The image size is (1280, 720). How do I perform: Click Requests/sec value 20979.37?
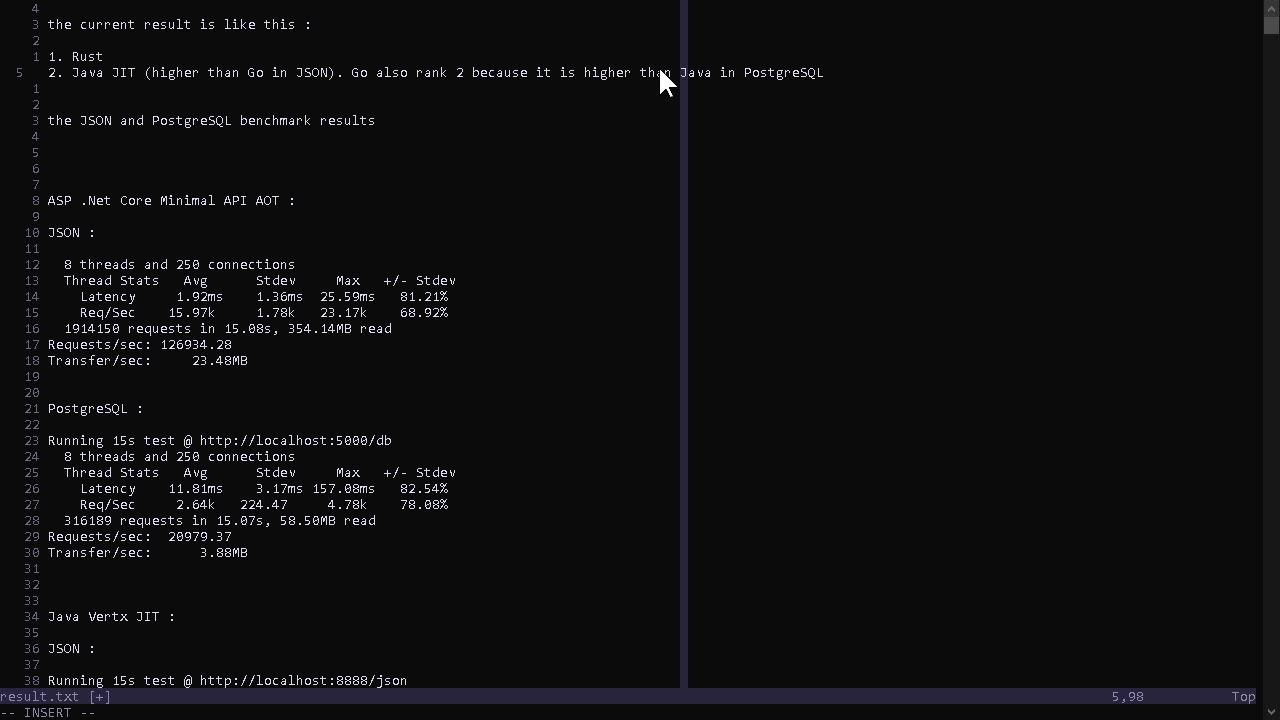coord(199,537)
